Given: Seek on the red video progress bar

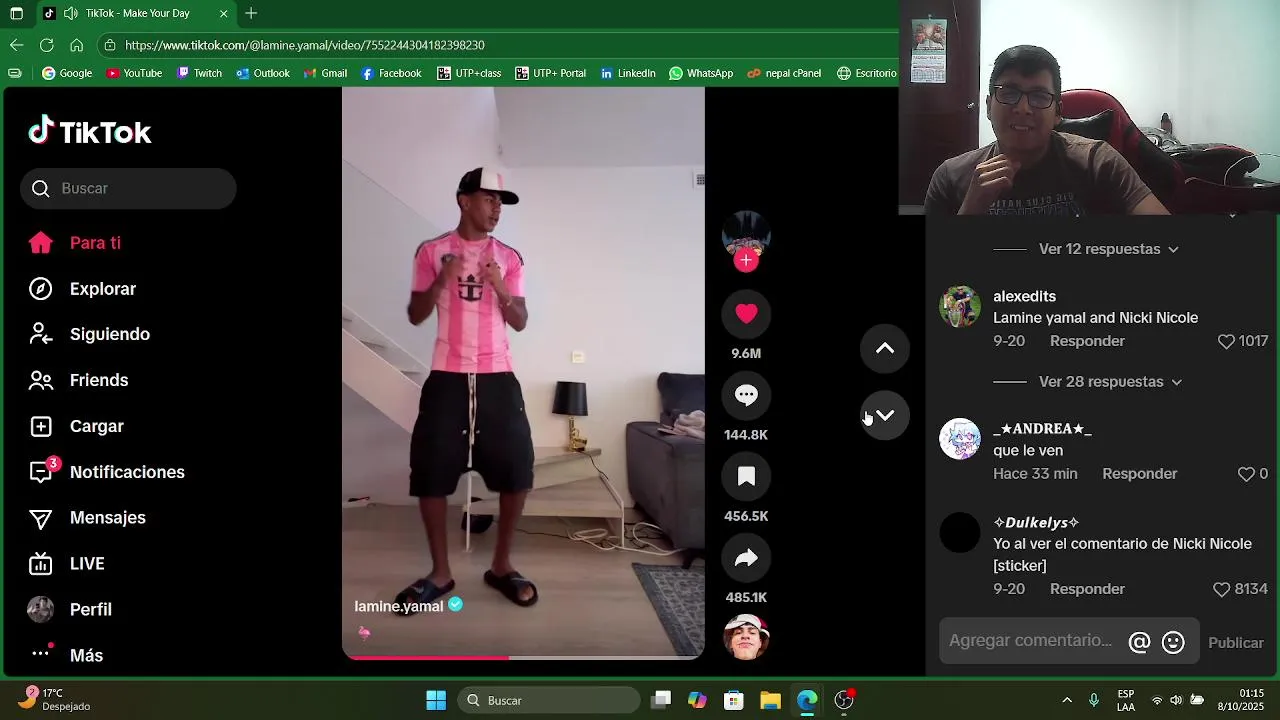Looking at the screenshot, I should [523, 657].
